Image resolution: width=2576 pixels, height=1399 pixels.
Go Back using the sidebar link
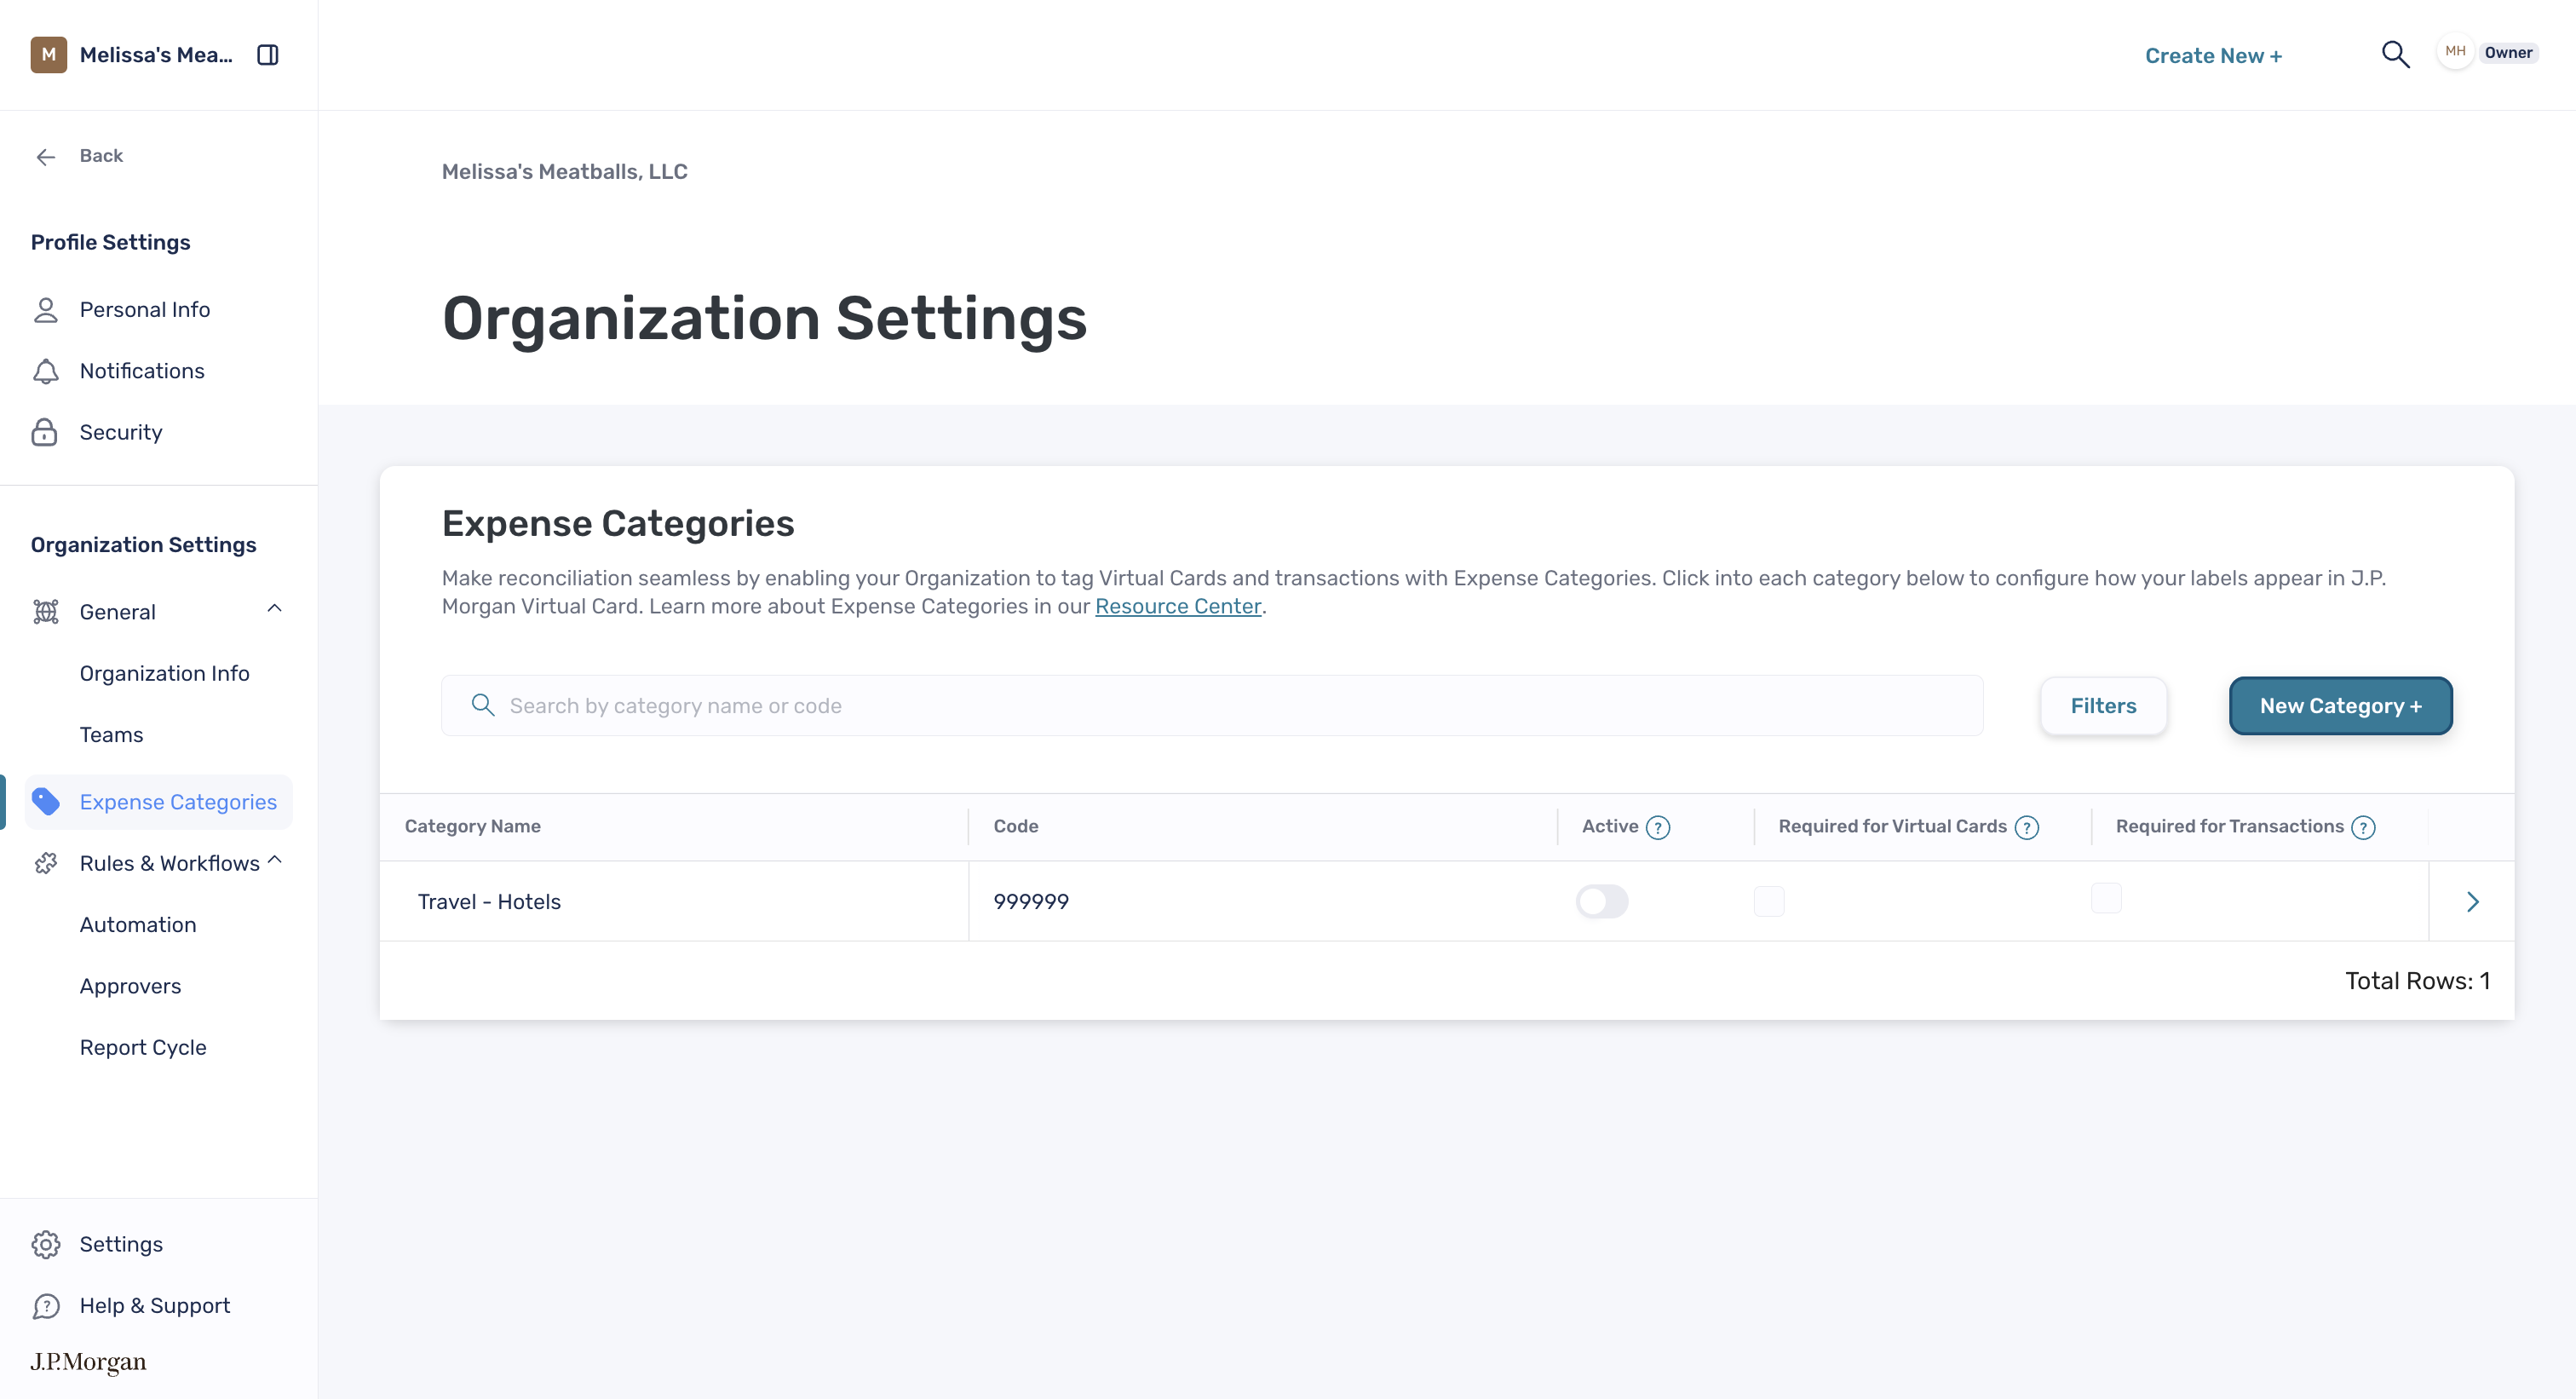point(101,156)
